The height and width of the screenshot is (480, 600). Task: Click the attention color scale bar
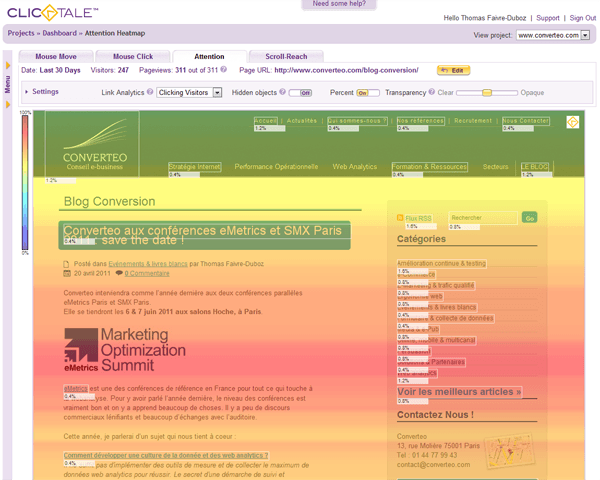(25, 183)
